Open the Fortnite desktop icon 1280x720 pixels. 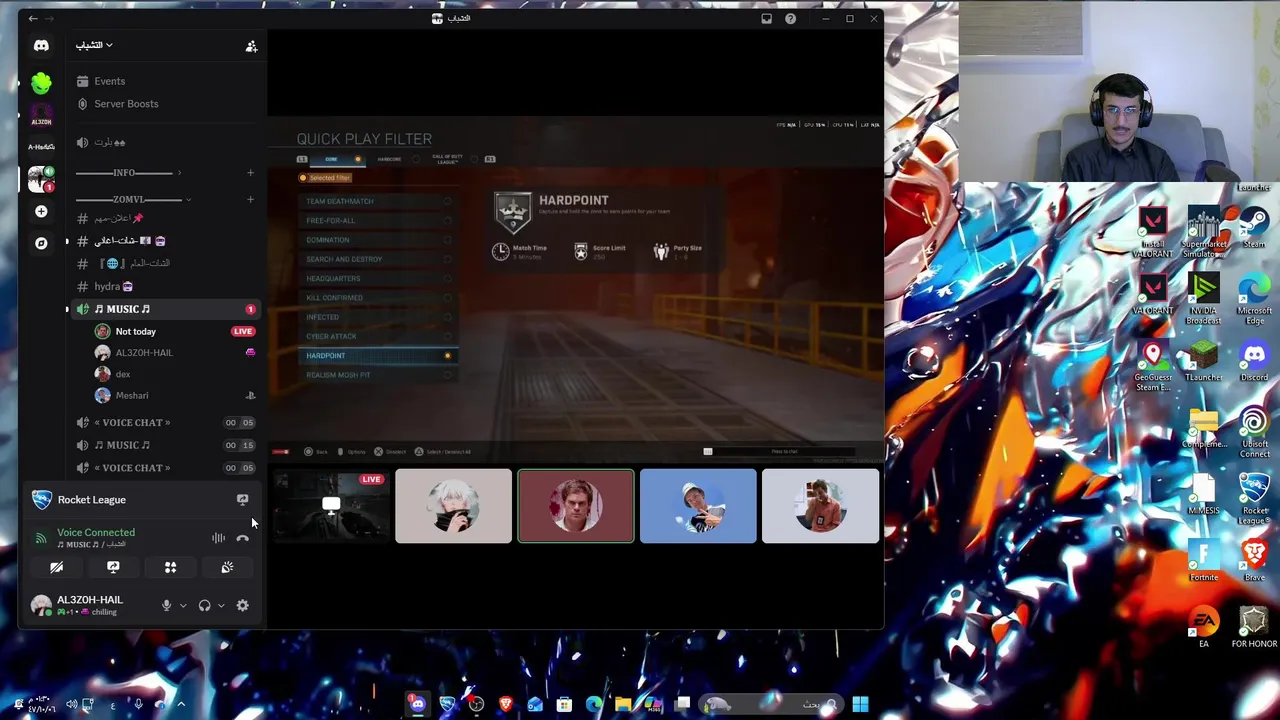pos(1204,561)
